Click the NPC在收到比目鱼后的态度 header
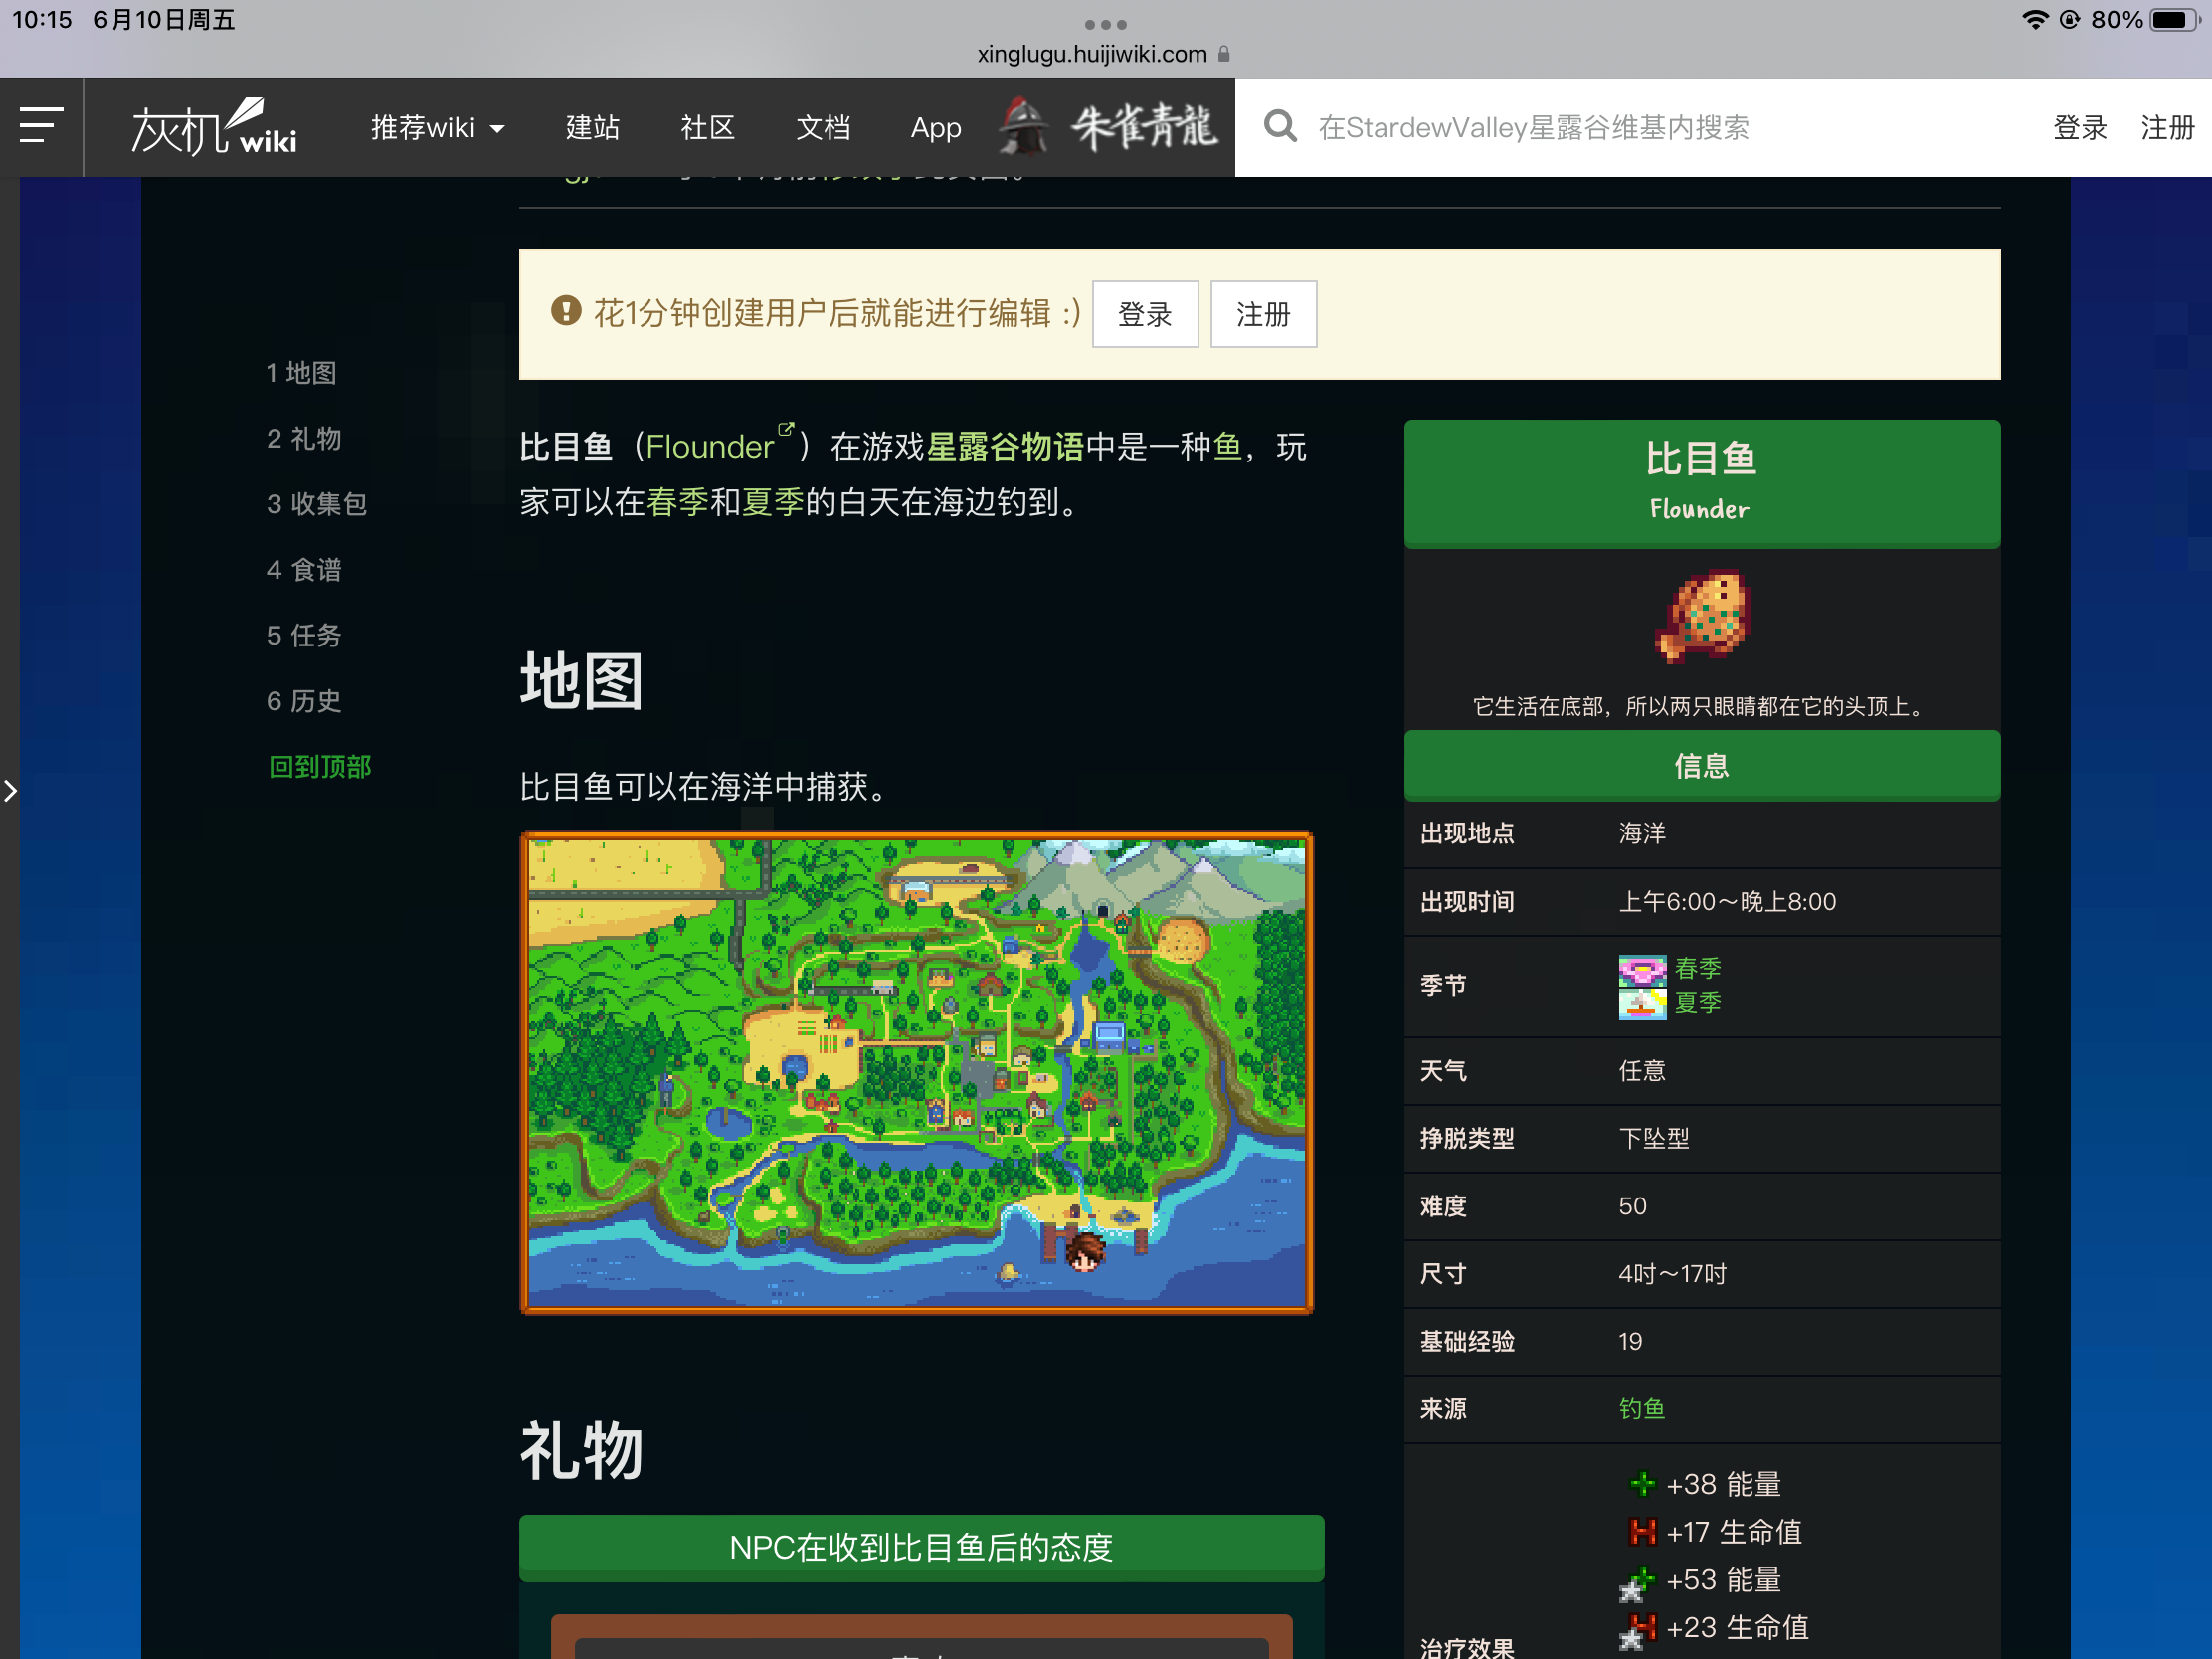The height and width of the screenshot is (1659, 2212). click(x=921, y=1548)
